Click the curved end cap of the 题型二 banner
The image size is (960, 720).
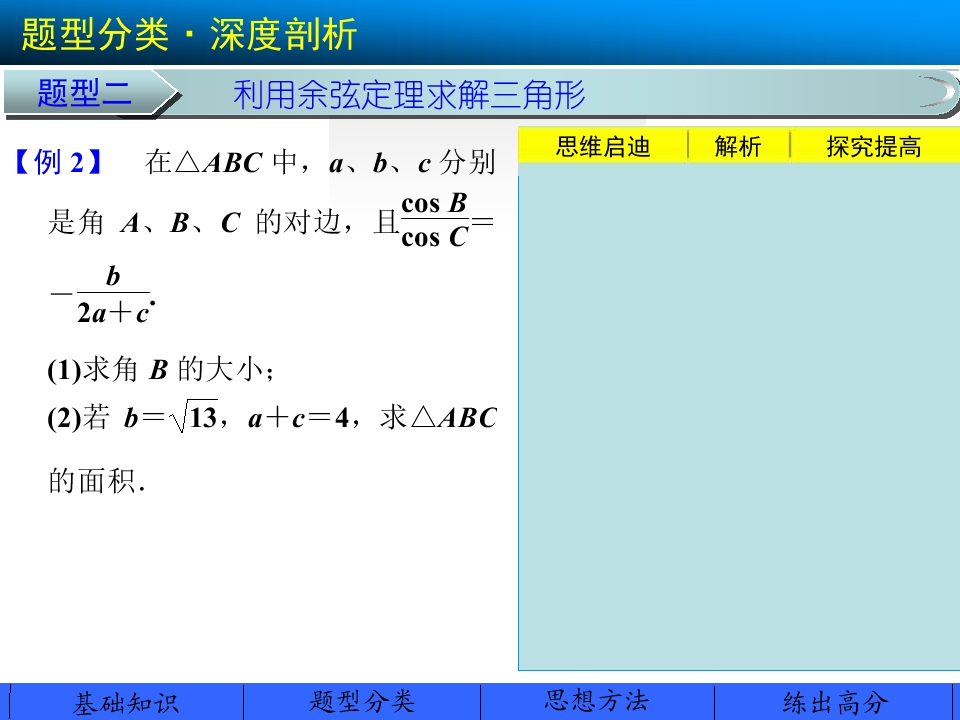938,92
